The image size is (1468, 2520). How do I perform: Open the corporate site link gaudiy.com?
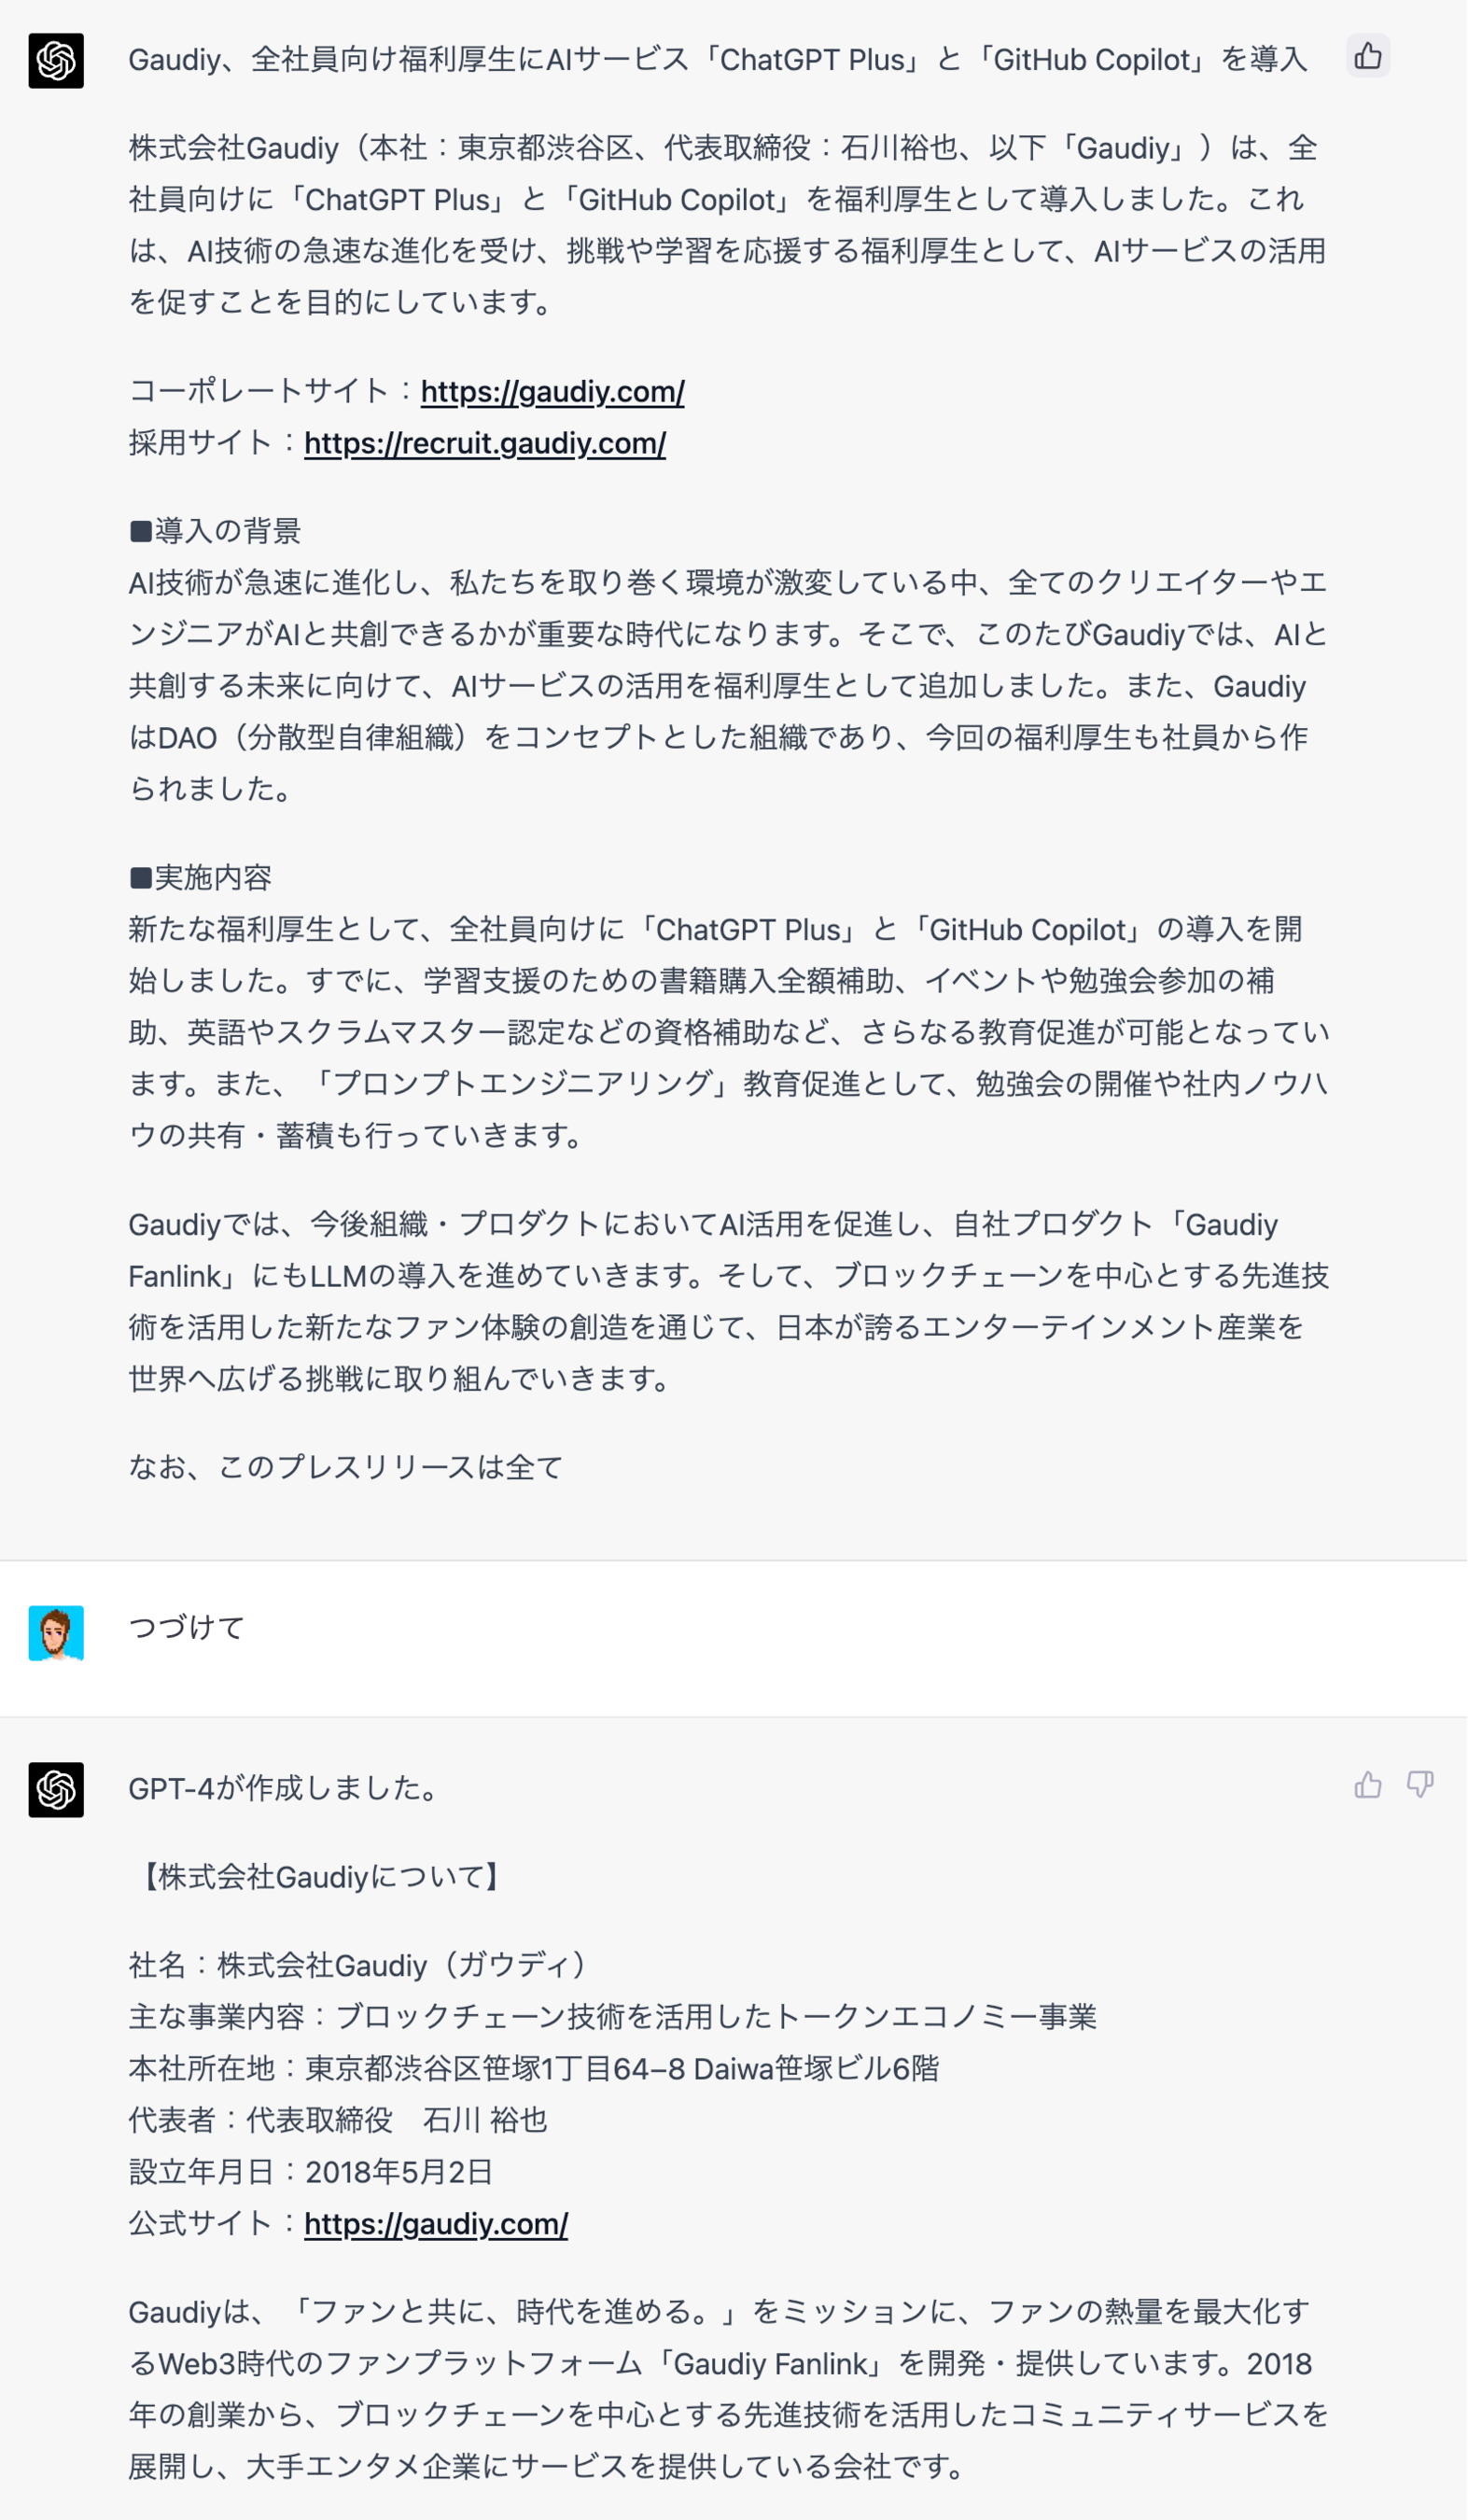pyautogui.click(x=552, y=391)
